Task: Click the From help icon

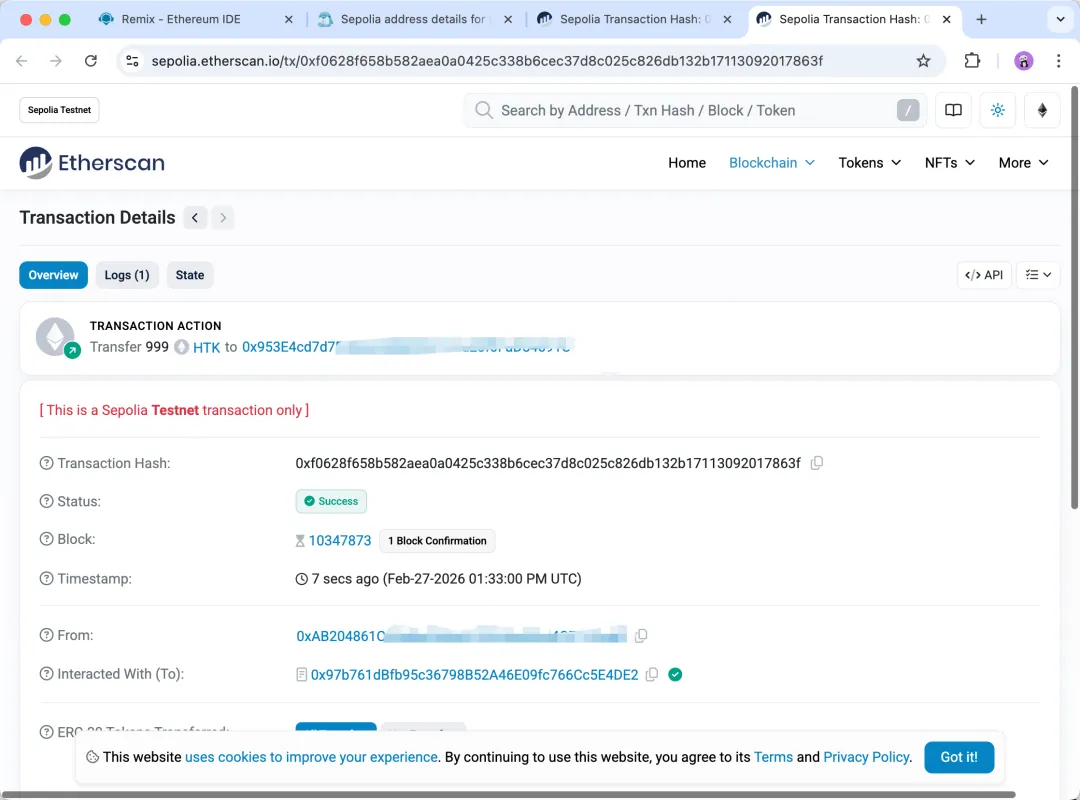Action: (46, 635)
